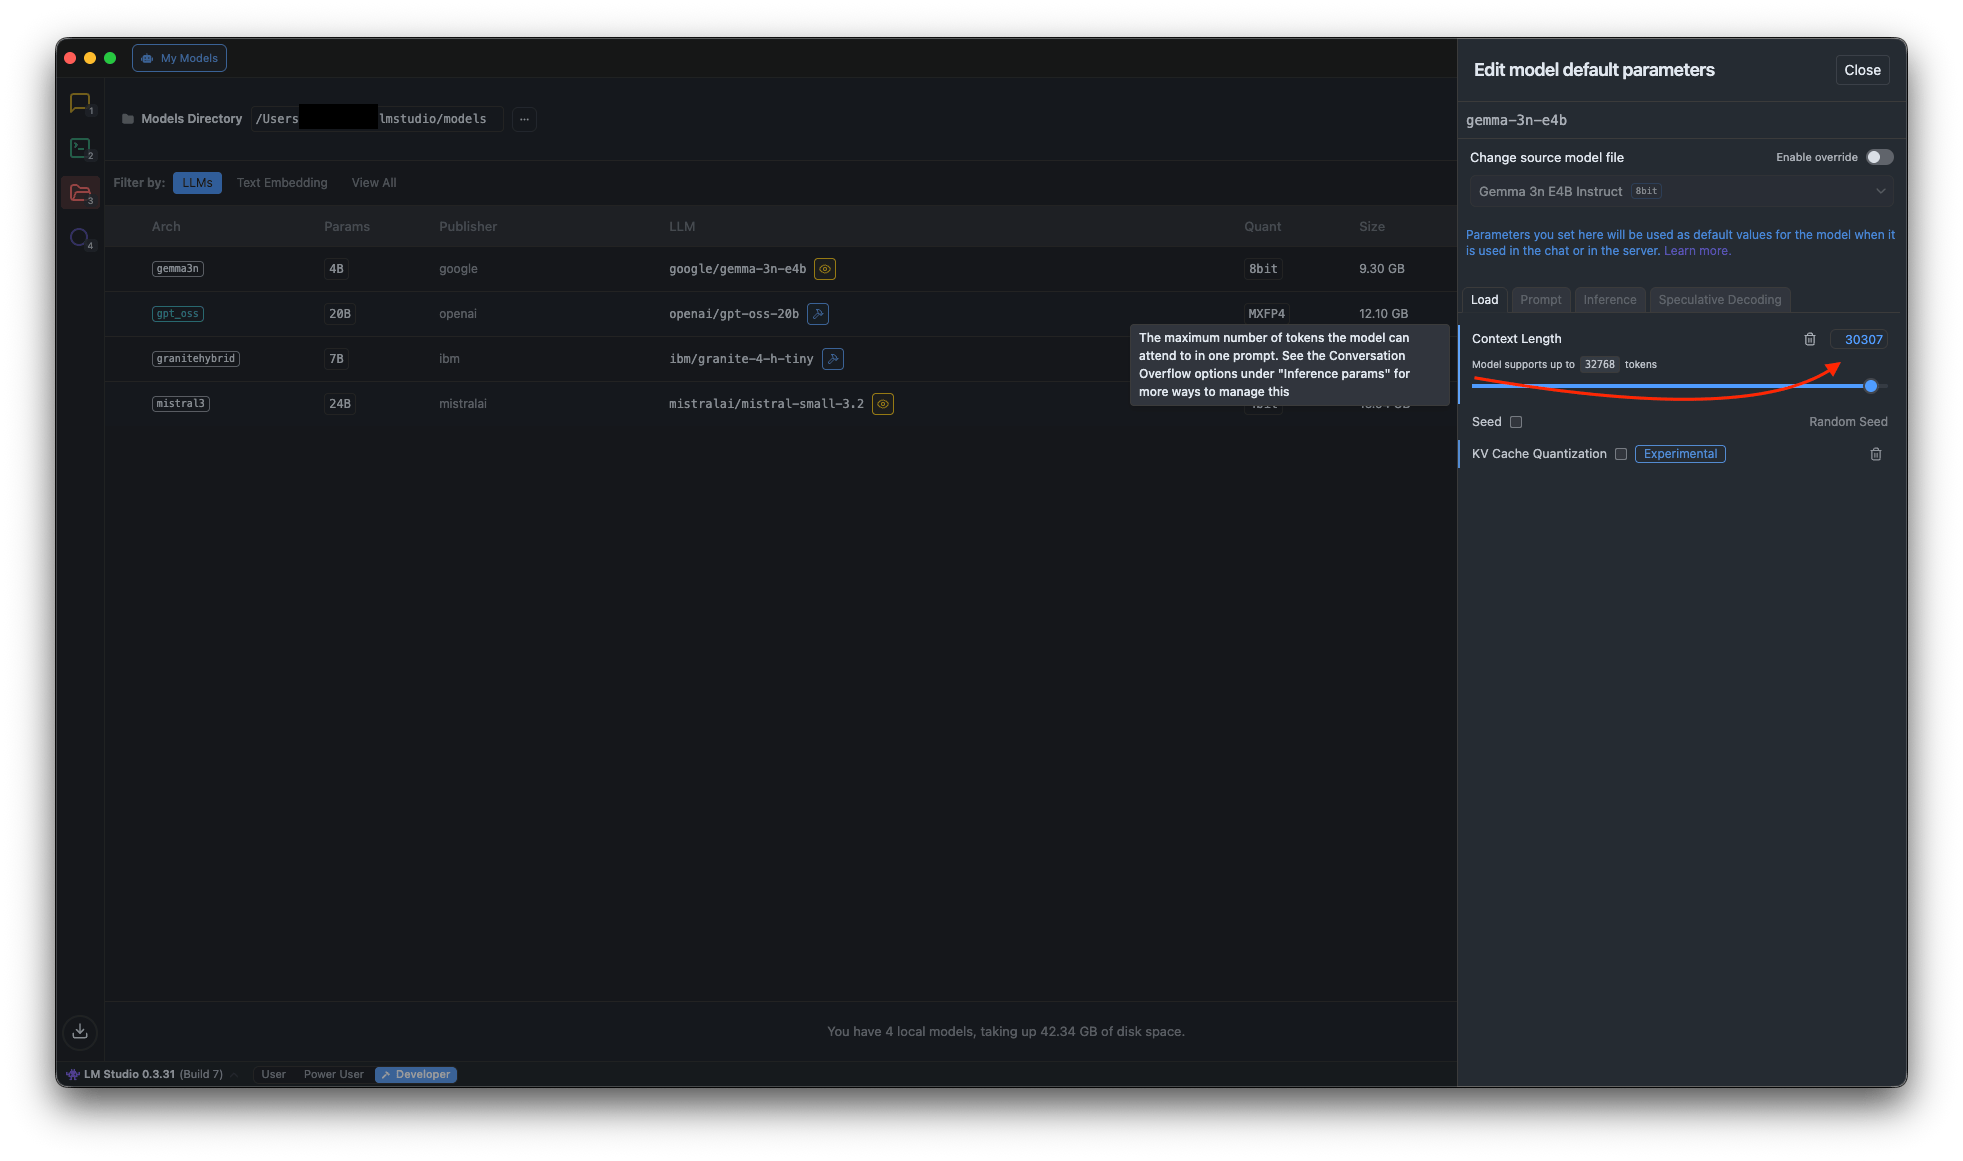Expand the Gemma 3n E4B Instruct dropdown
This screenshot has height=1161, width=1963.
[x=1681, y=191]
